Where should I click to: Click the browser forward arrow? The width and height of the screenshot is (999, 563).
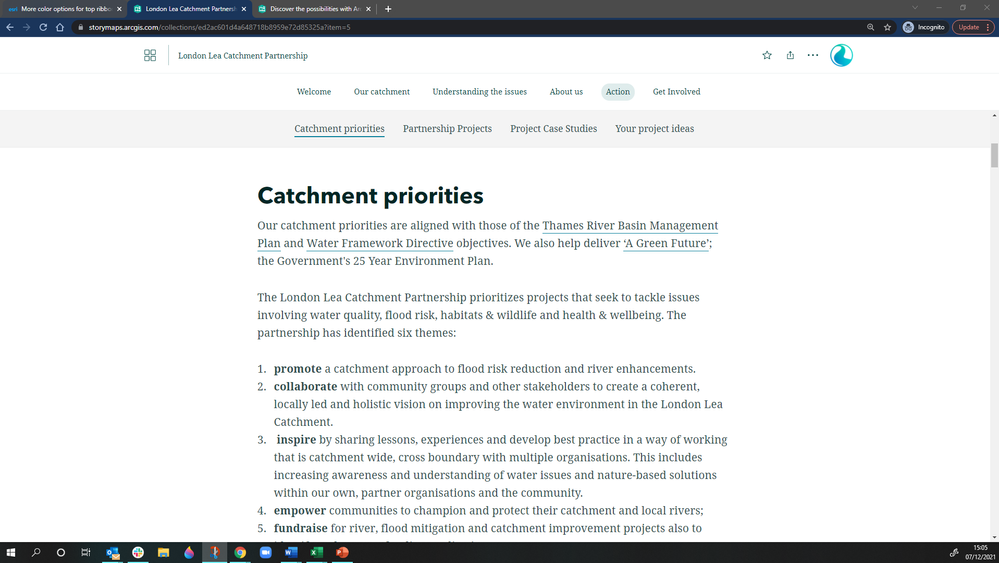(26, 27)
